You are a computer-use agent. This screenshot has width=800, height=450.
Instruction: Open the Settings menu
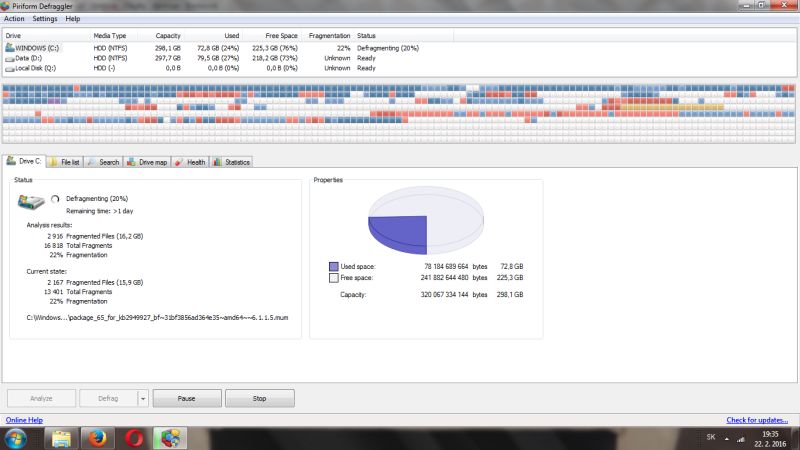pos(45,19)
